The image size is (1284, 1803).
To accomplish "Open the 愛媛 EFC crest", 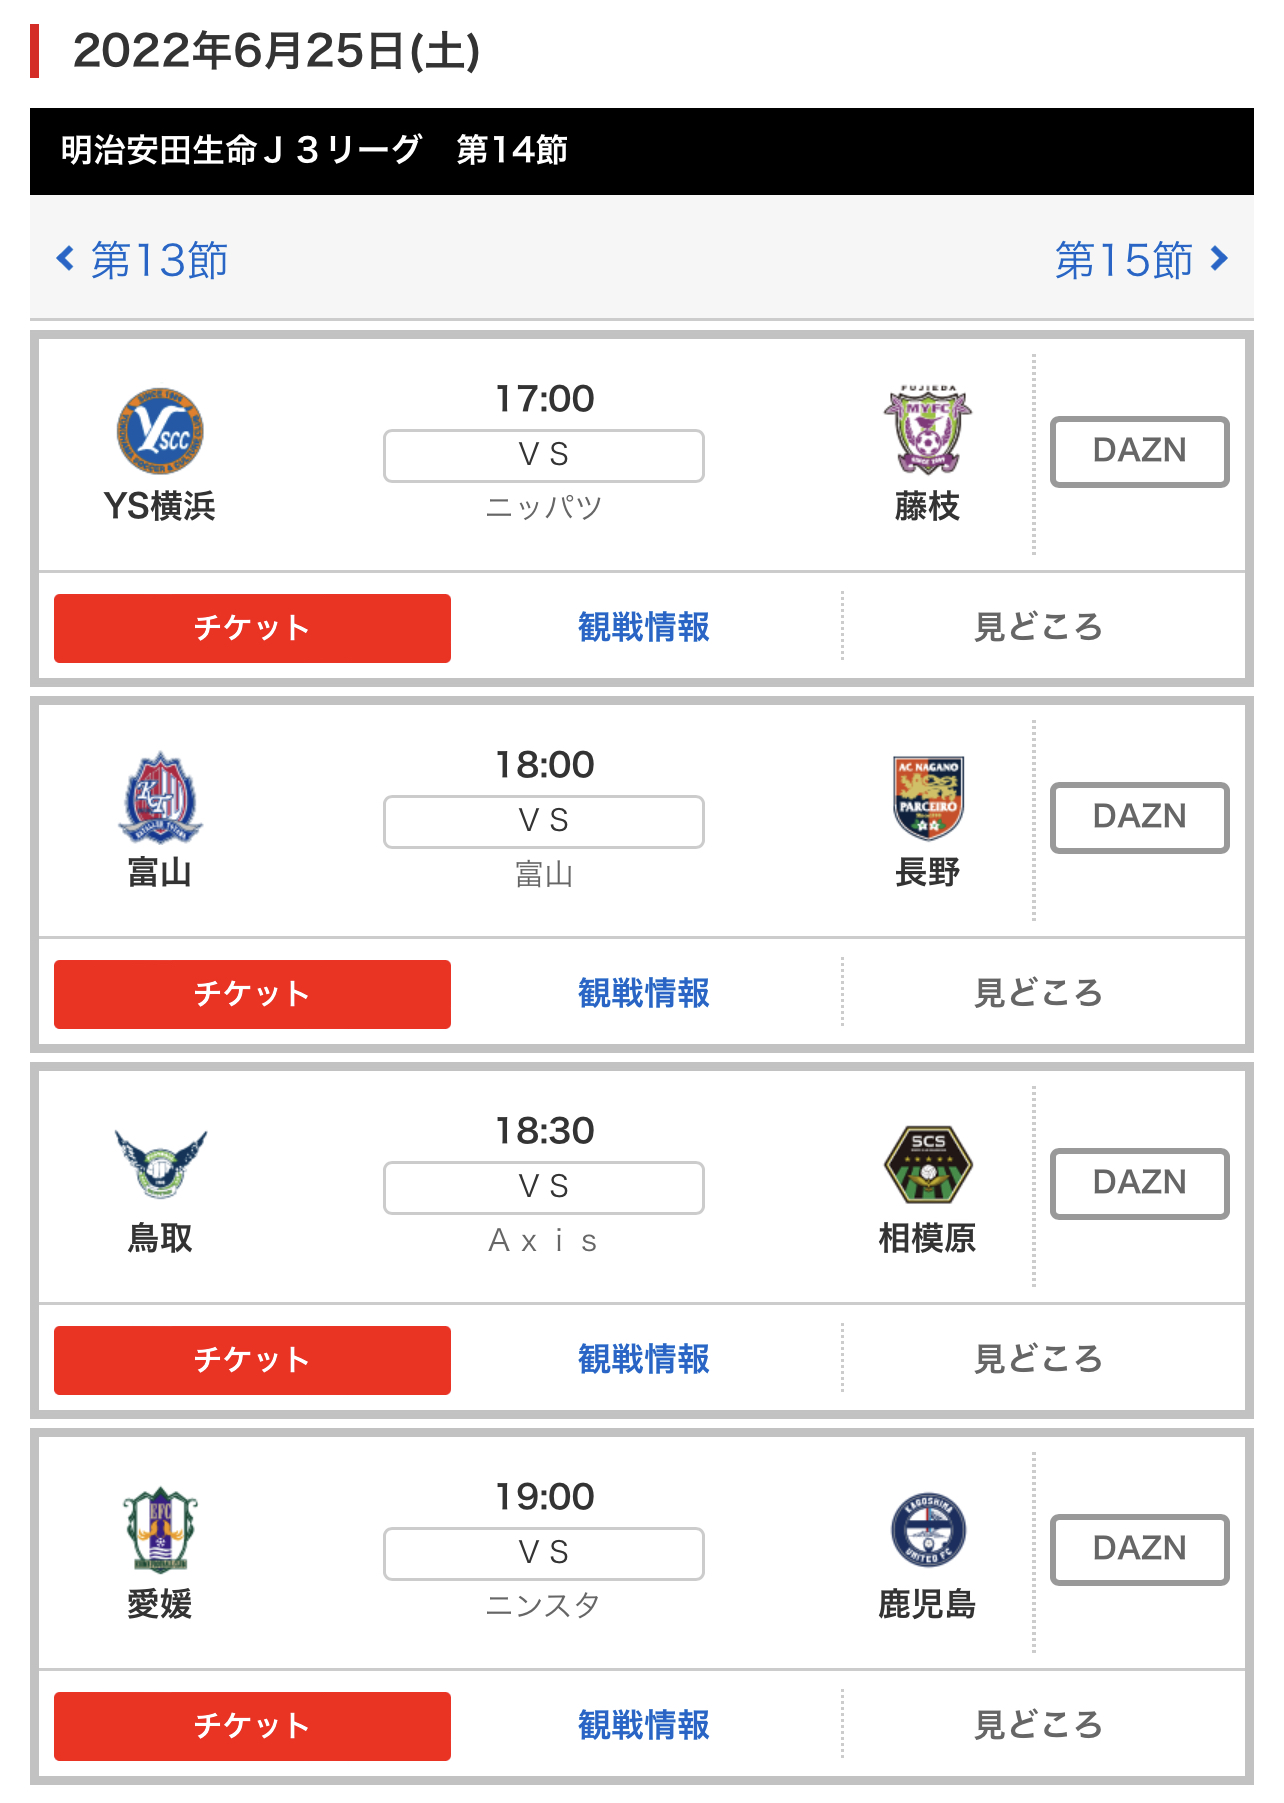I will pos(160,1530).
